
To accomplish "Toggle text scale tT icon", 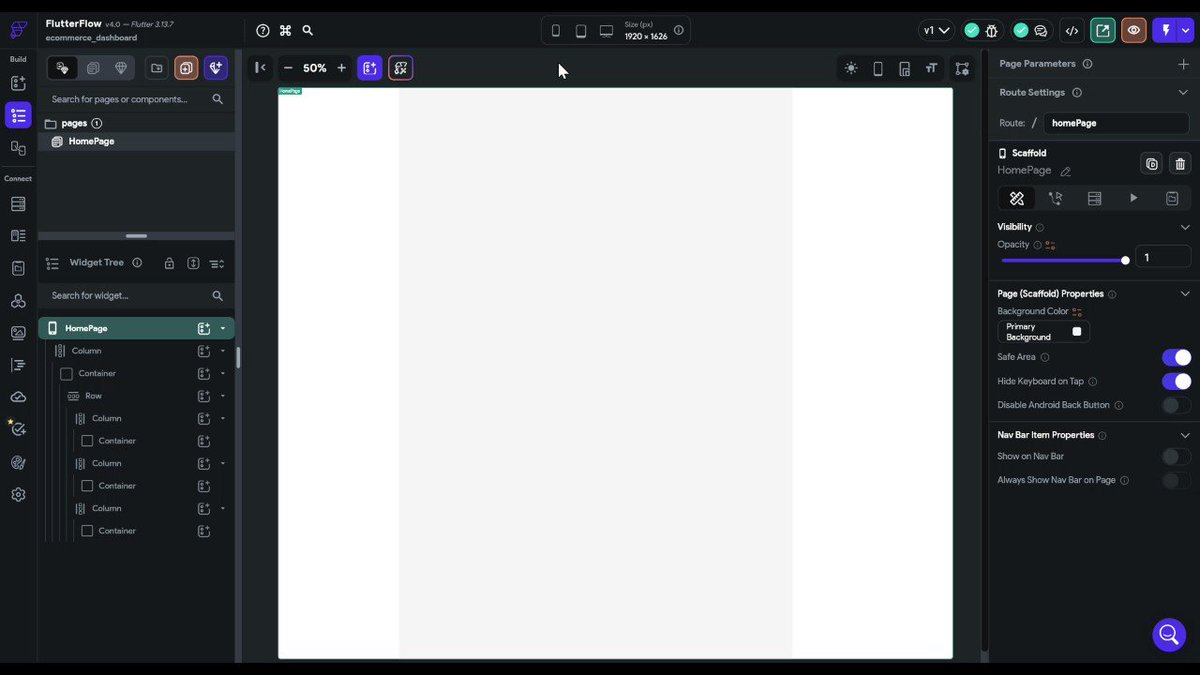I will (932, 69).
